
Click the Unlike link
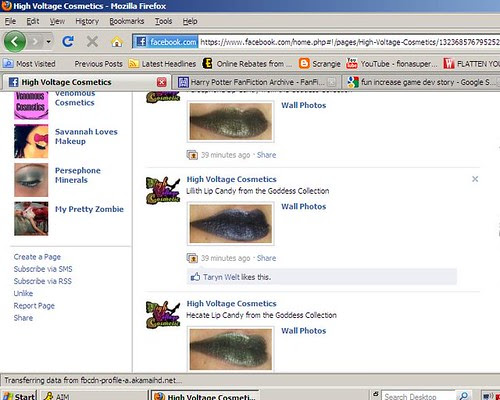click(23, 293)
